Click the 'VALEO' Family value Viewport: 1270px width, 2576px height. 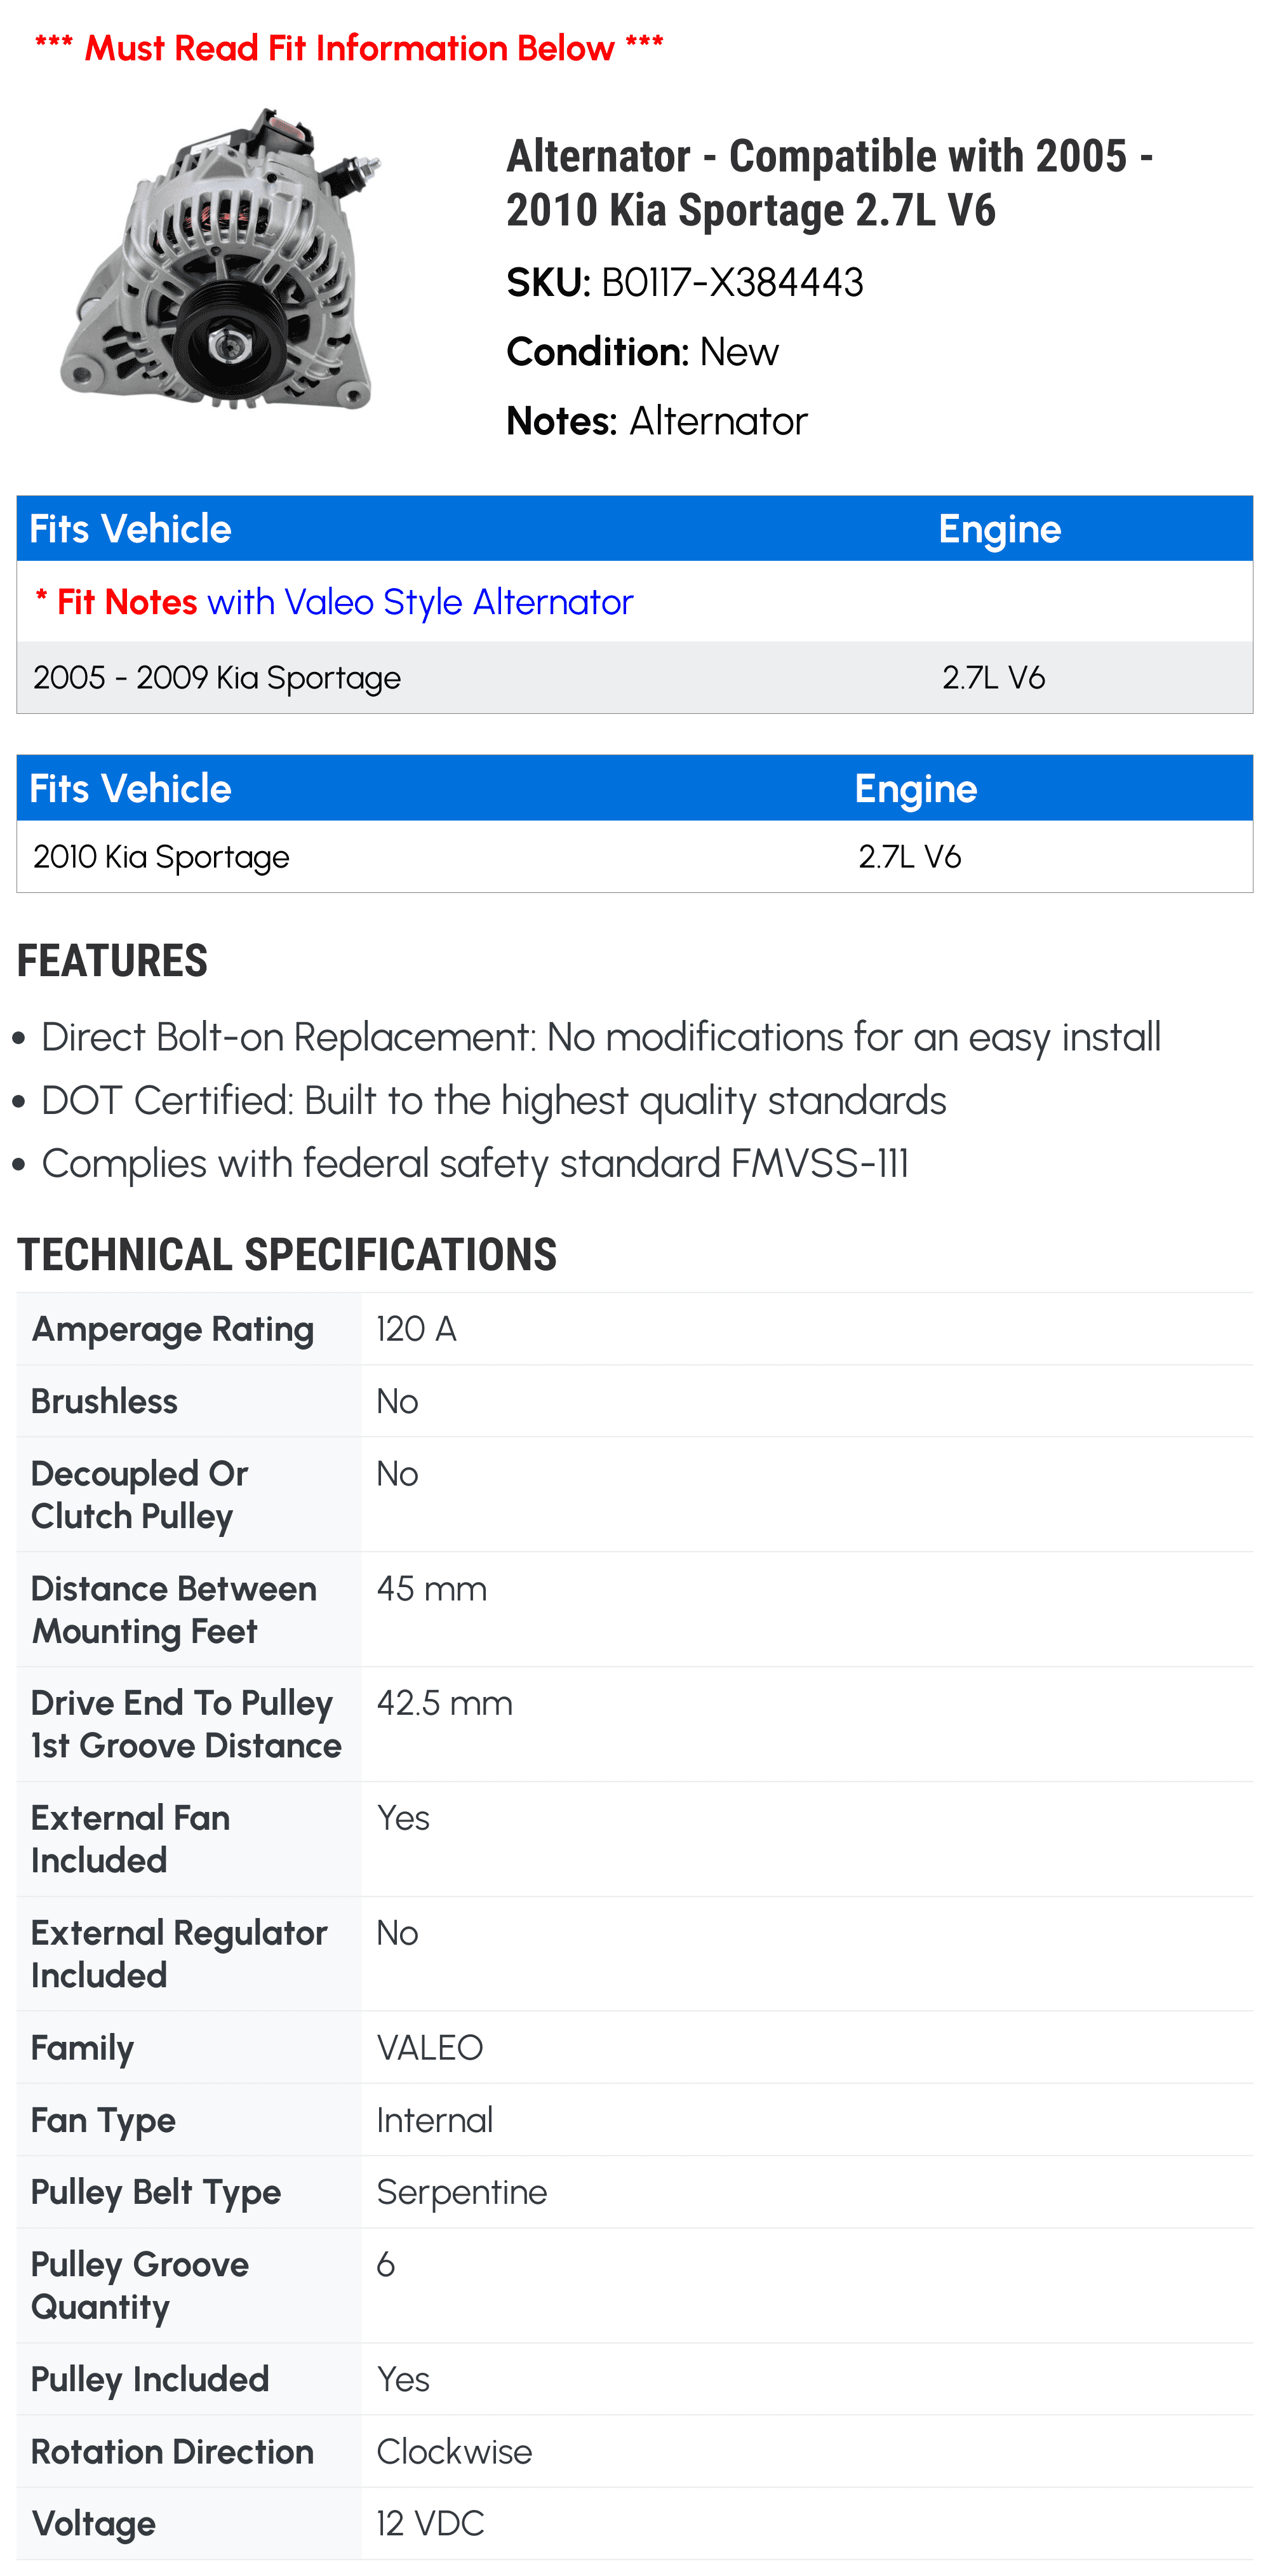point(429,2048)
